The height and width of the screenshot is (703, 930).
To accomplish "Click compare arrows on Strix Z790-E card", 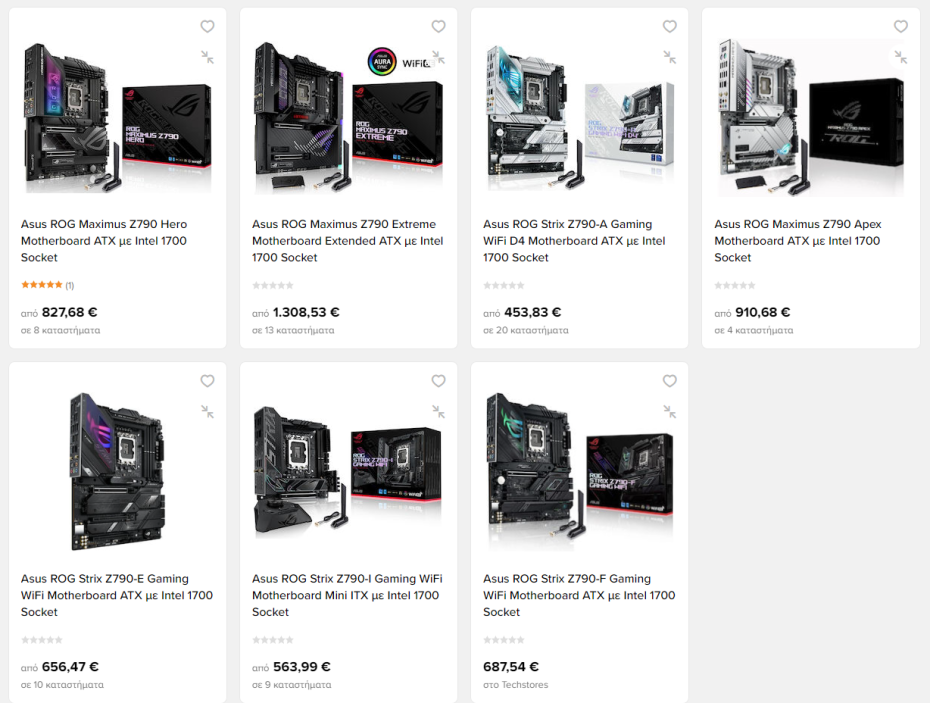I will [x=207, y=412].
